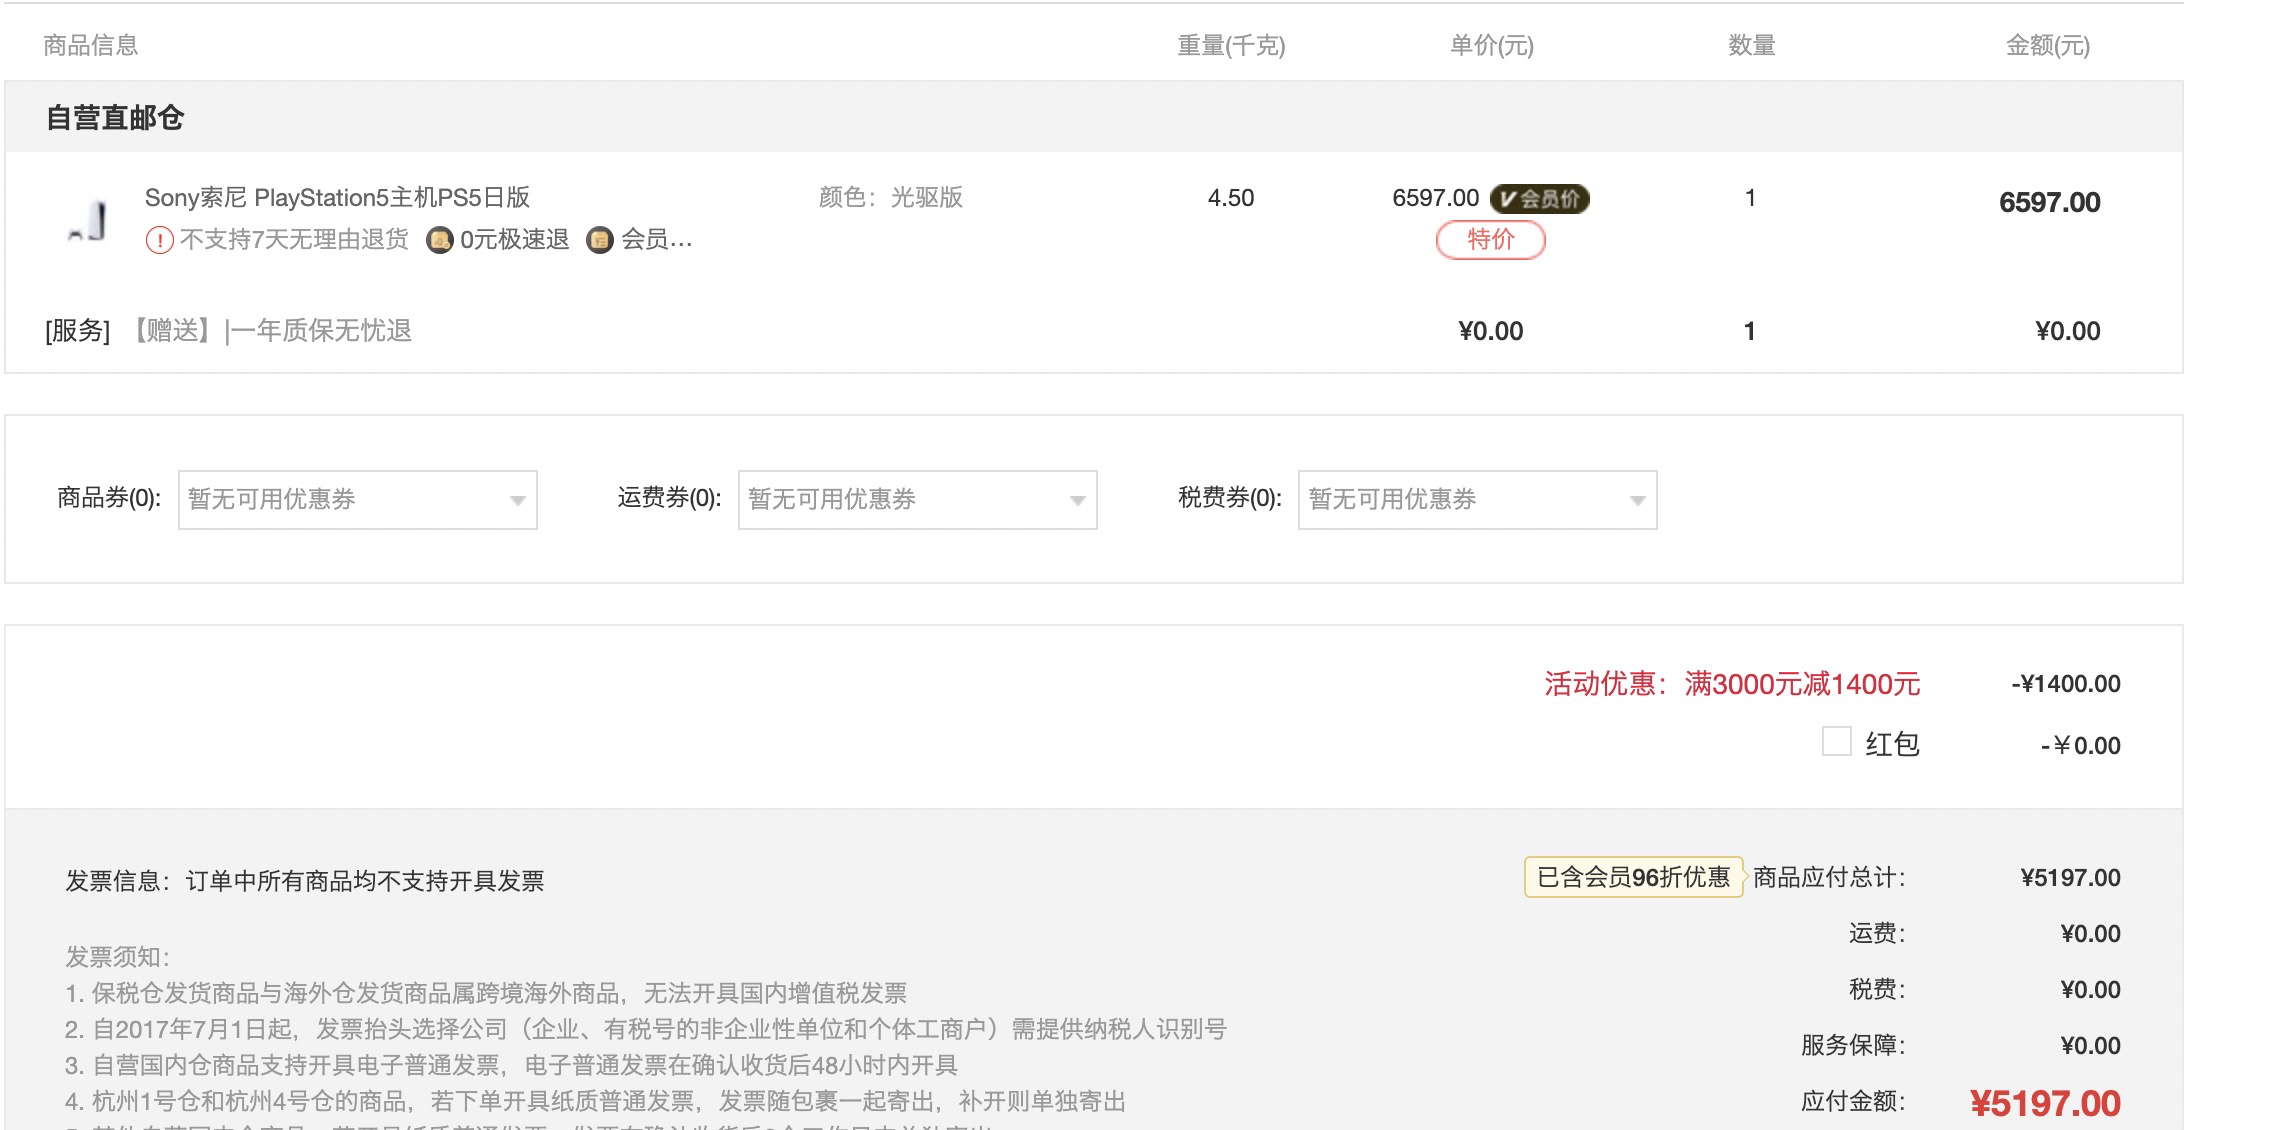Click the 自营直邮仓 warehouse header
Image resolution: width=2292 pixels, height=1130 pixels.
(115, 118)
